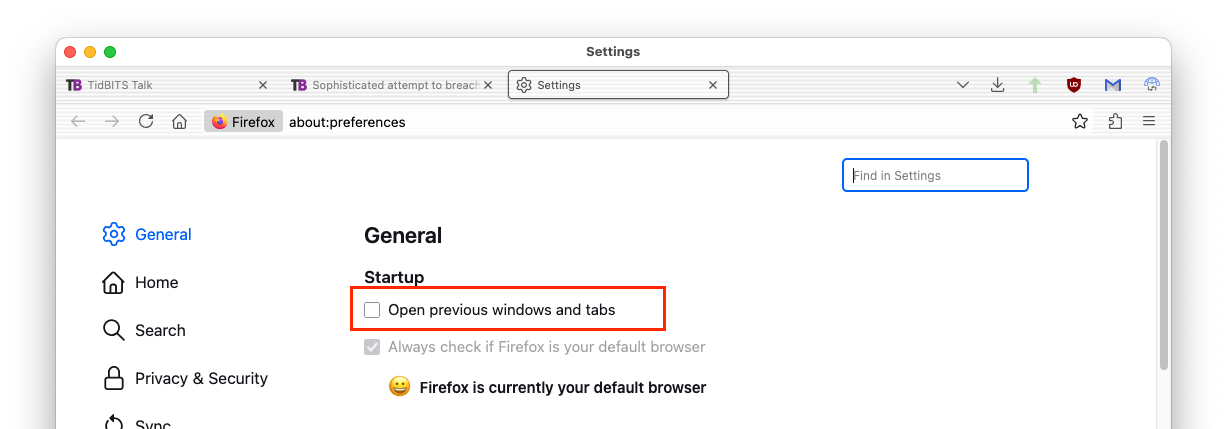Open the Extensions puzzle-piece icon
1227x429 pixels.
click(x=1115, y=121)
